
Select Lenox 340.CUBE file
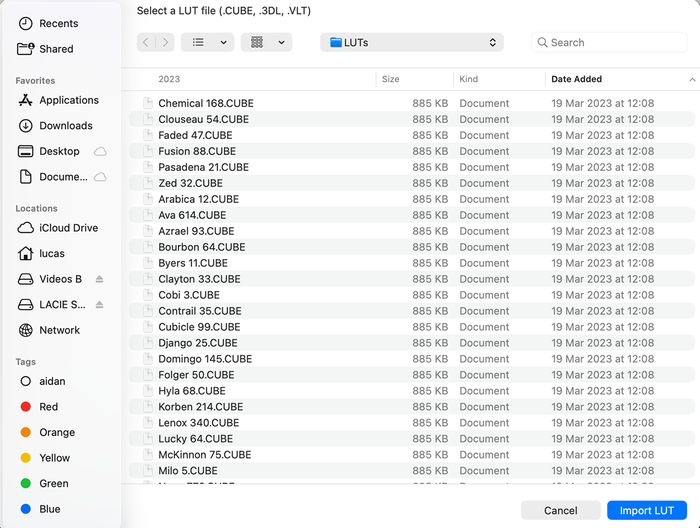(412, 423)
